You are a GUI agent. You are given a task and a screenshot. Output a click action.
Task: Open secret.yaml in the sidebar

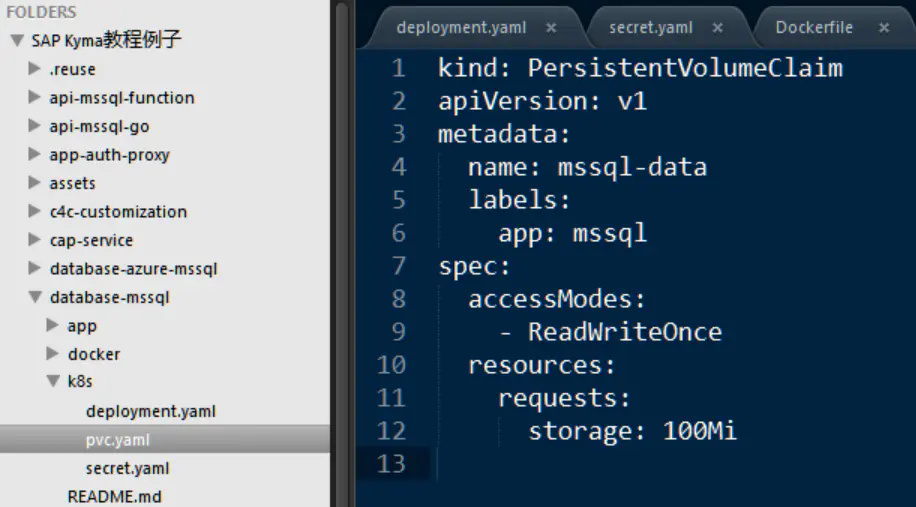pyautogui.click(x=127, y=468)
